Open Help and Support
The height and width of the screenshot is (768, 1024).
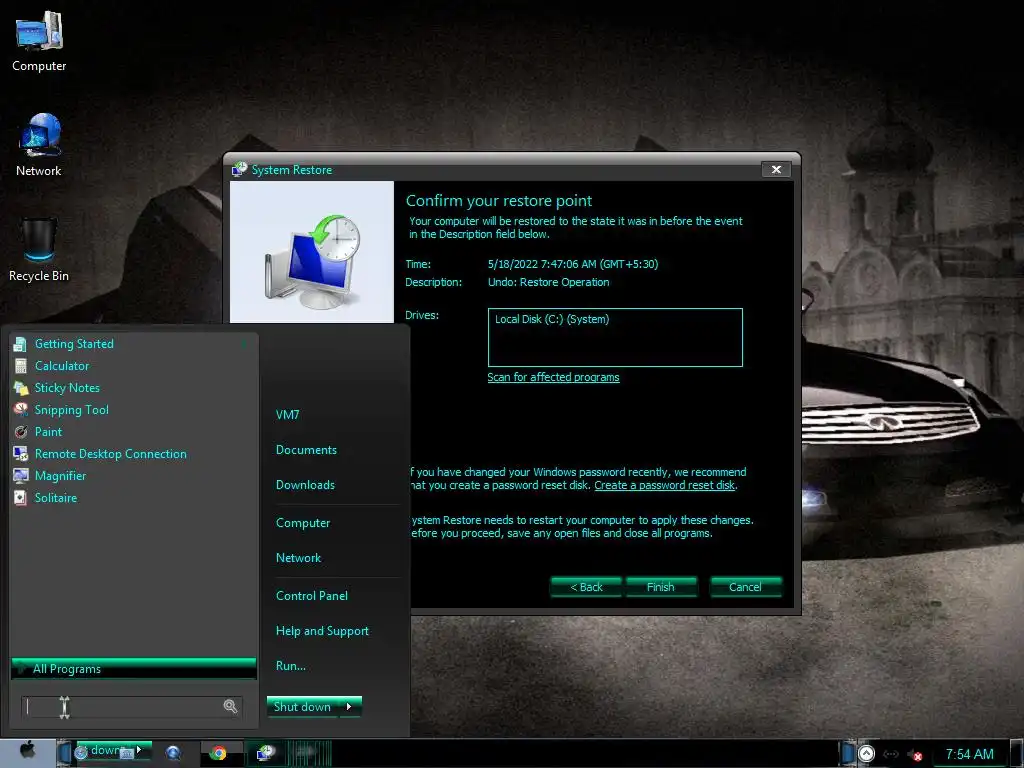click(x=322, y=632)
